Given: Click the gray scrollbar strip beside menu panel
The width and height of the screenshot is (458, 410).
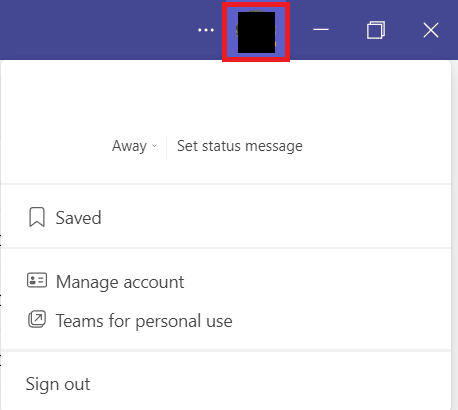Looking at the screenshot, I should coord(454,233).
